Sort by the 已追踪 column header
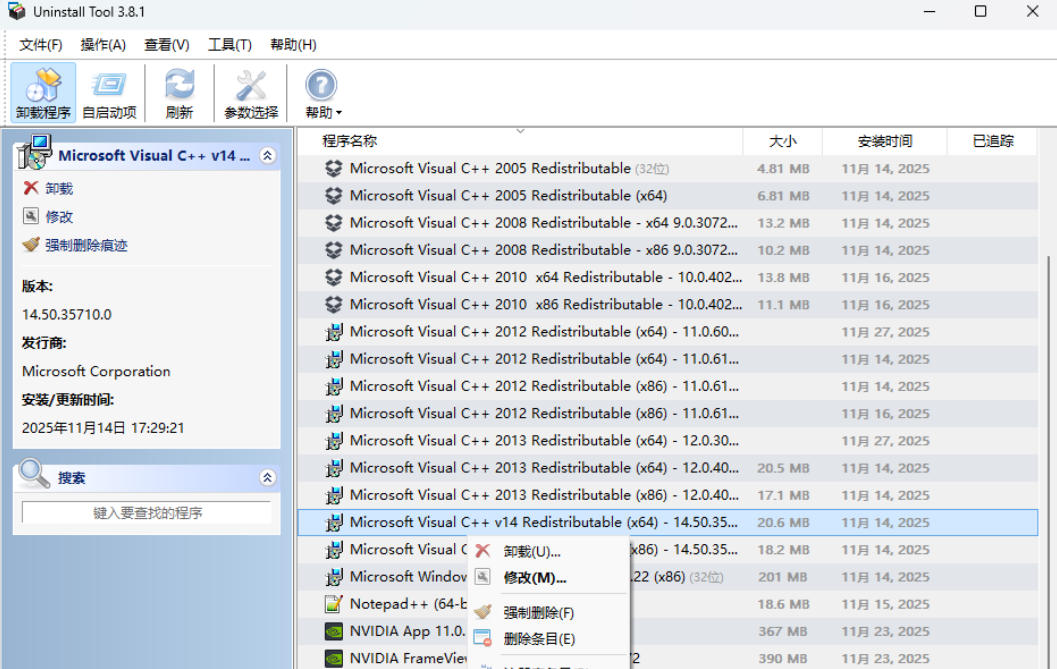Image resolution: width=1057 pixels, height=669 pixels. coord(993,141)
